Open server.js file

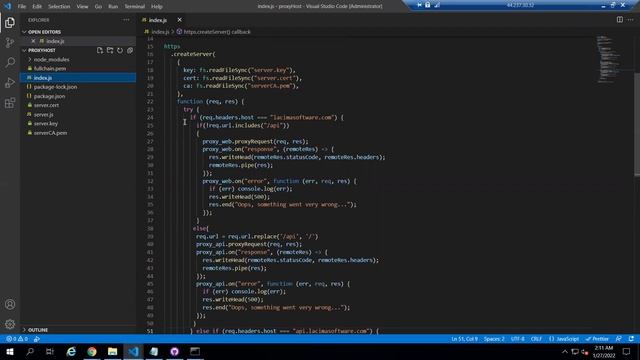[x=44, y=115]
